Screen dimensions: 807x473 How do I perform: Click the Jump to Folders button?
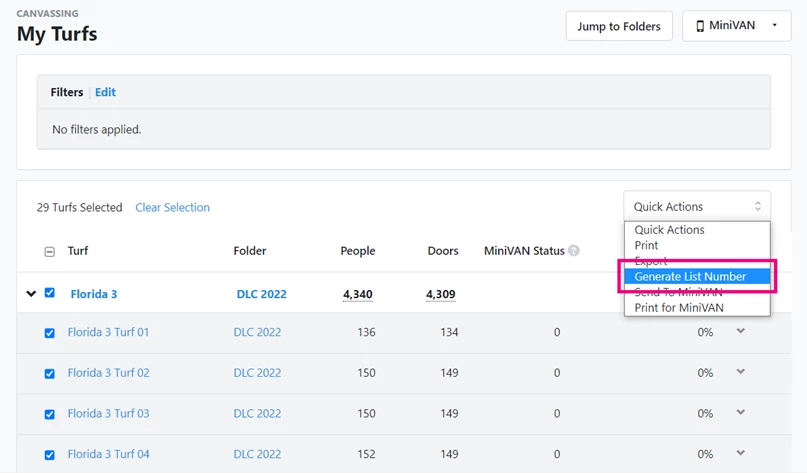pyautogui.click(x=619, y=26)
